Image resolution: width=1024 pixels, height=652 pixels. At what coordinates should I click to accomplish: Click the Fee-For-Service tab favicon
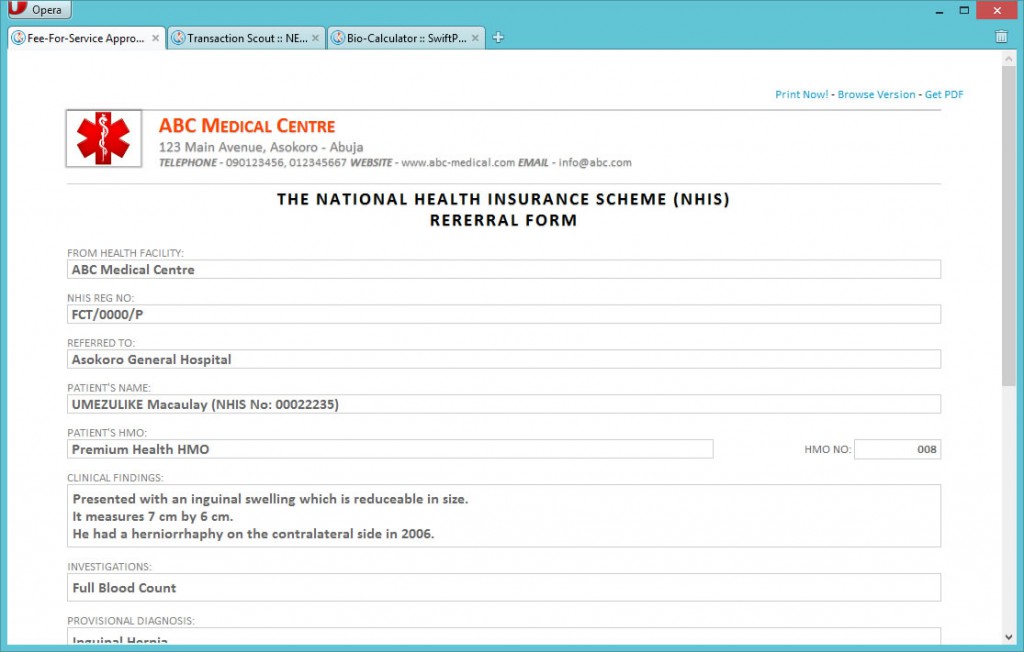18,38
